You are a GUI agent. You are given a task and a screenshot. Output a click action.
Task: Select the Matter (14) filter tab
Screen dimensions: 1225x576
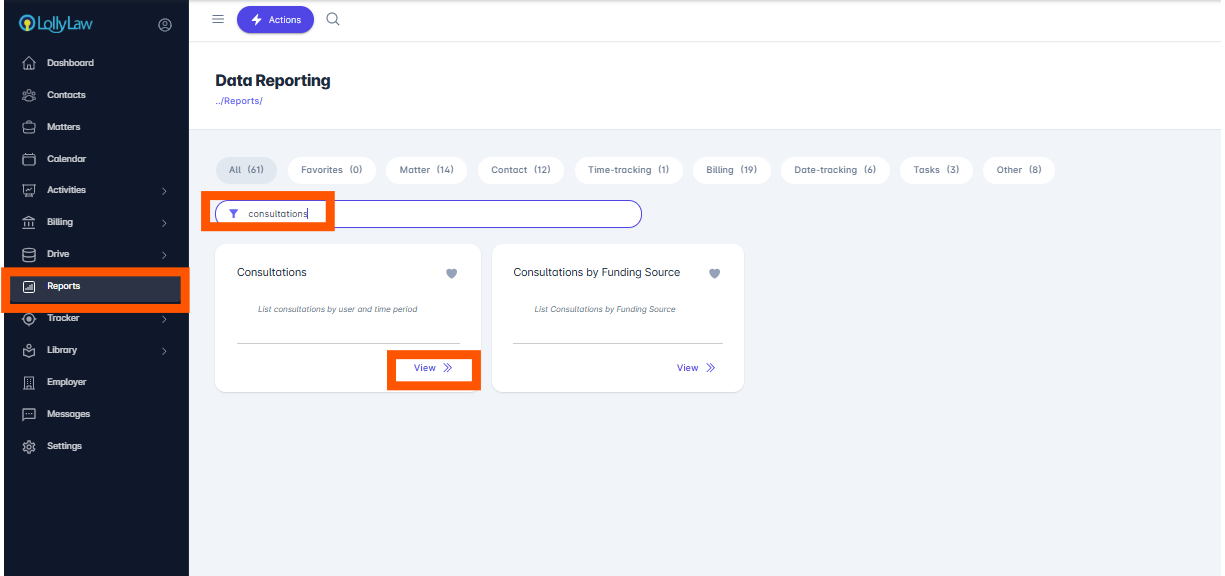pyautogui.click(x=427, y=170)
